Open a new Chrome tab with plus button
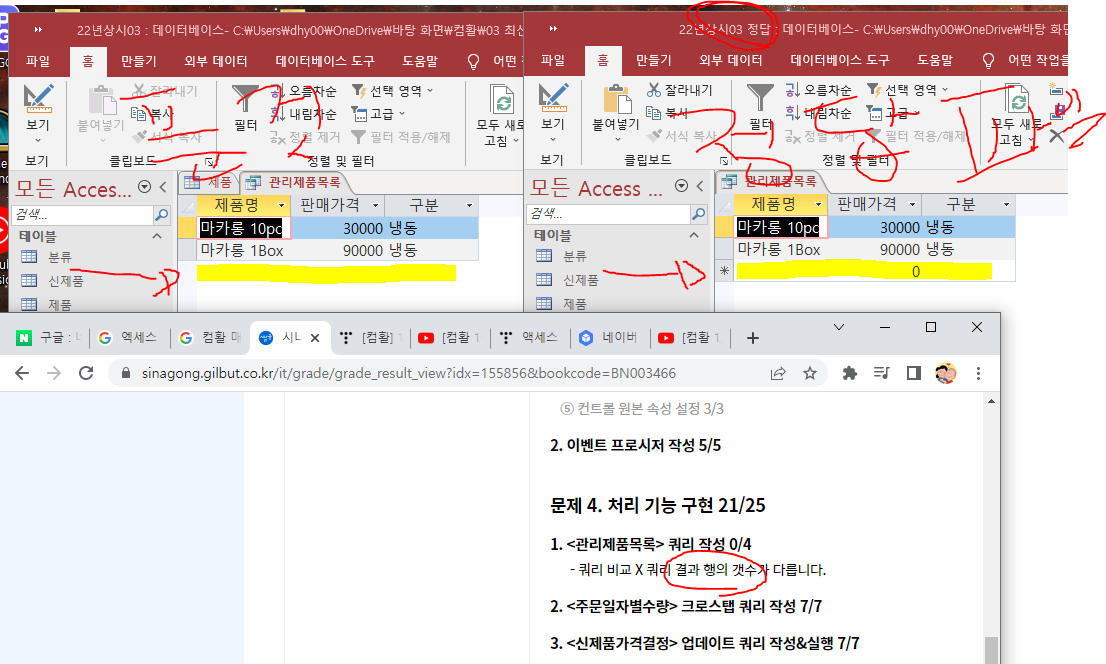Screen dimensions: 1106x664 (753, 338)
